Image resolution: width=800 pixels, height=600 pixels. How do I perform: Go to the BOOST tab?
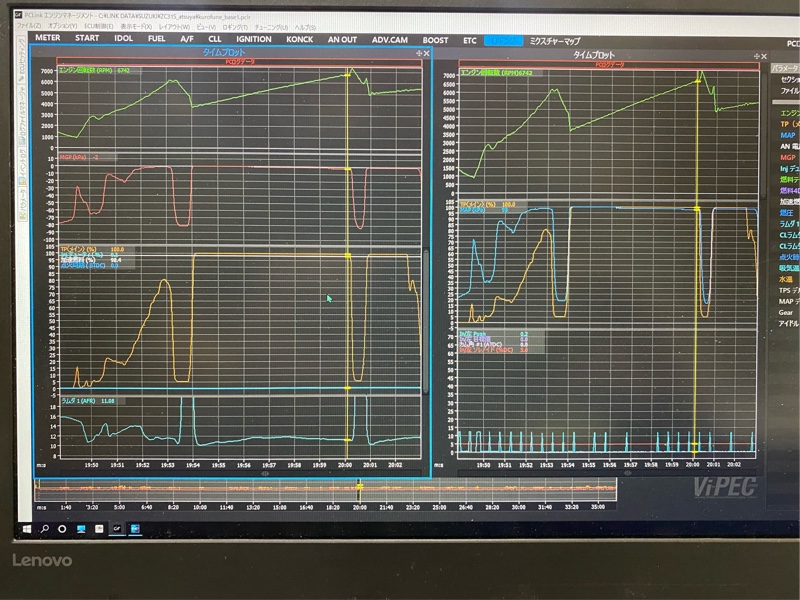435,40
